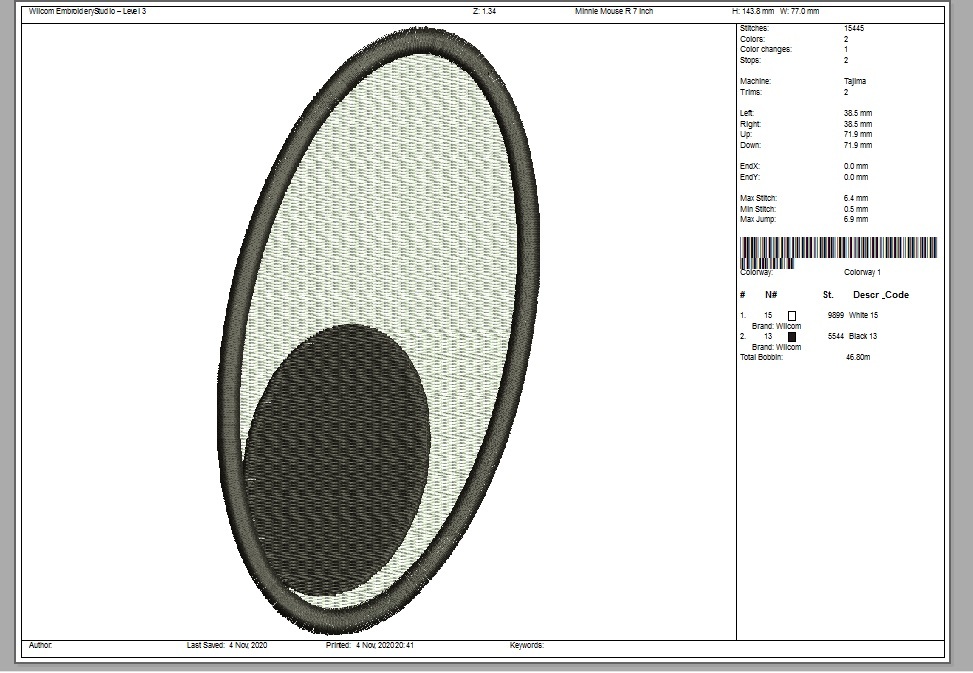Viewport: 973px width, 673px height.
Task: Click the 'Max Stitch:' label
Action: click(758, 198)
